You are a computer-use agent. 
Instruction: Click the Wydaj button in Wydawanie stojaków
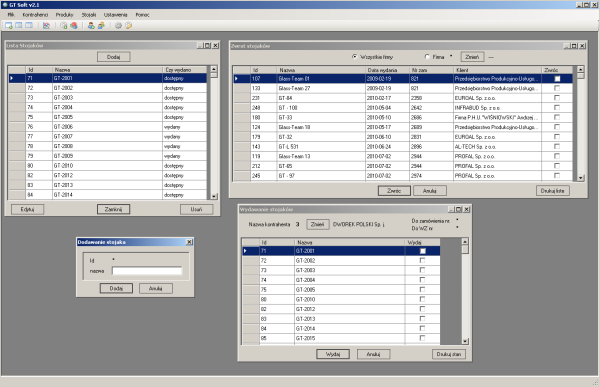click(333, 354)
